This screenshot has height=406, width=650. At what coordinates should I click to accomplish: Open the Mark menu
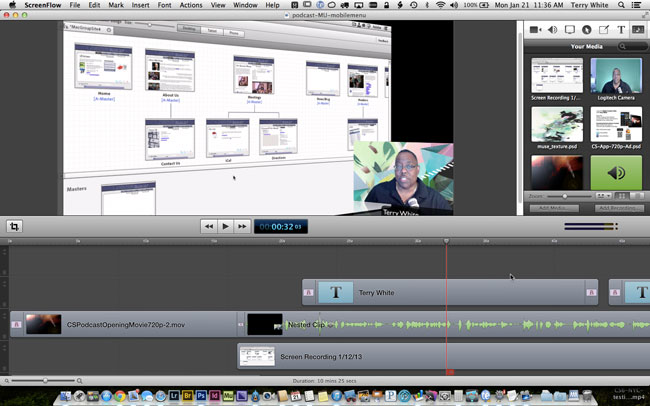(116, 5)
